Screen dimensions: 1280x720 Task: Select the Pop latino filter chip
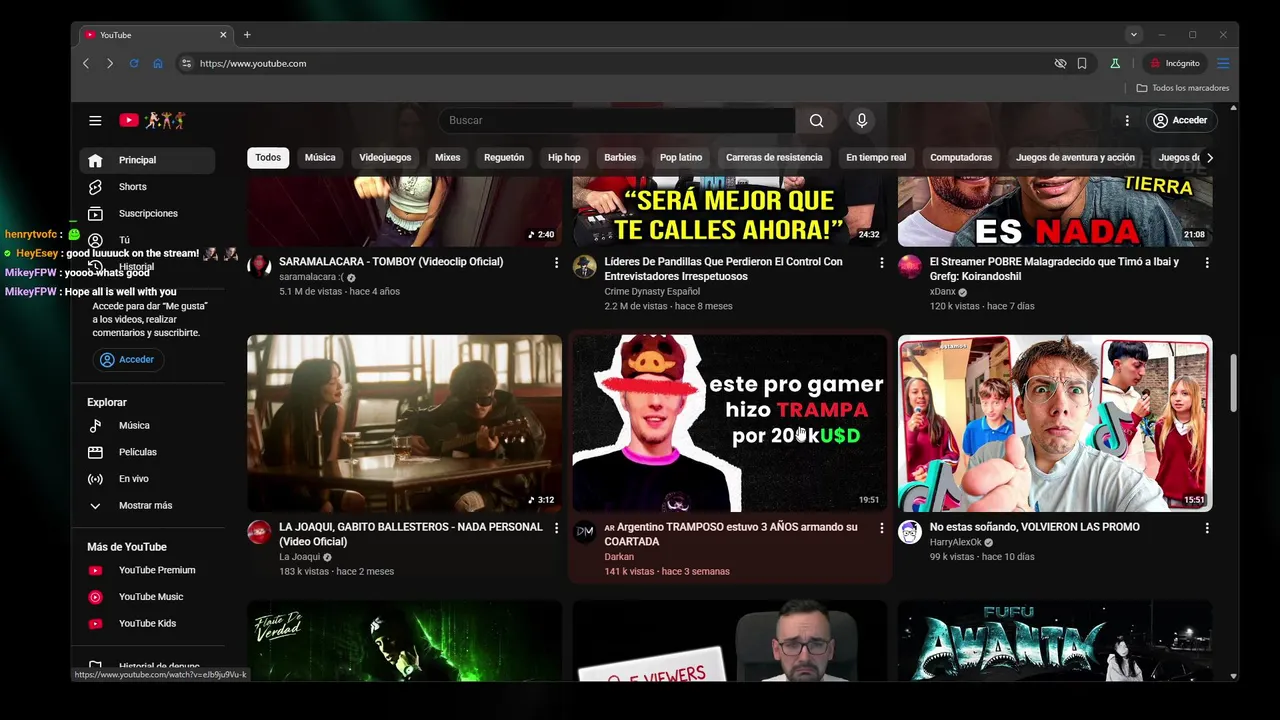tap(681, 157)
